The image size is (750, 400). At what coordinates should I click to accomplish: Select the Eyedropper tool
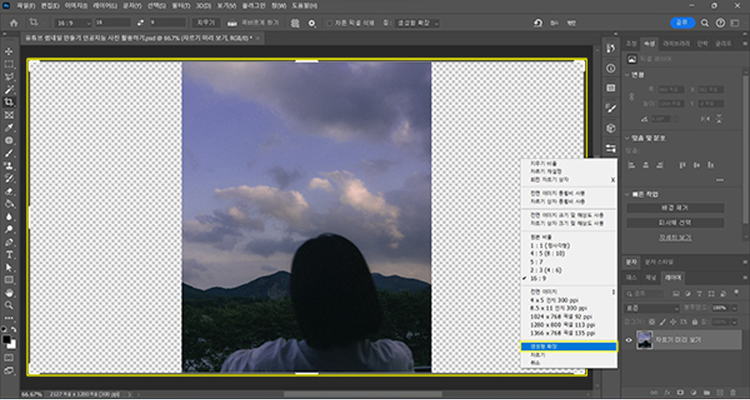point(9,128)
